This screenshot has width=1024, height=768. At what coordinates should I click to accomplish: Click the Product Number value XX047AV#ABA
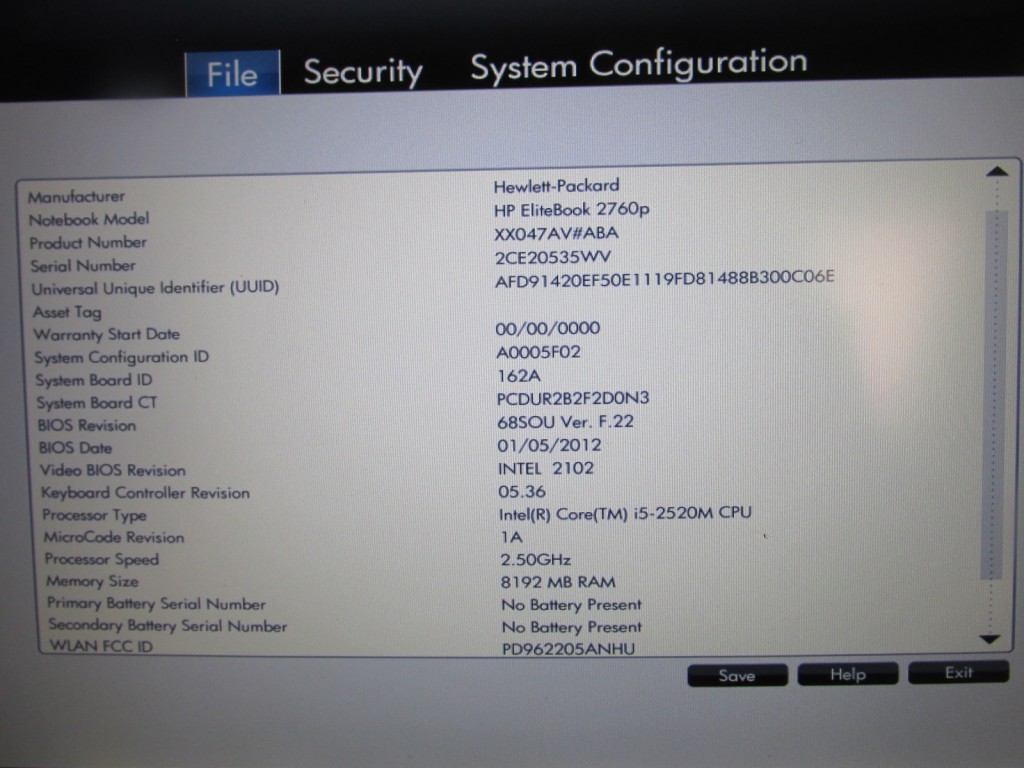556,234
